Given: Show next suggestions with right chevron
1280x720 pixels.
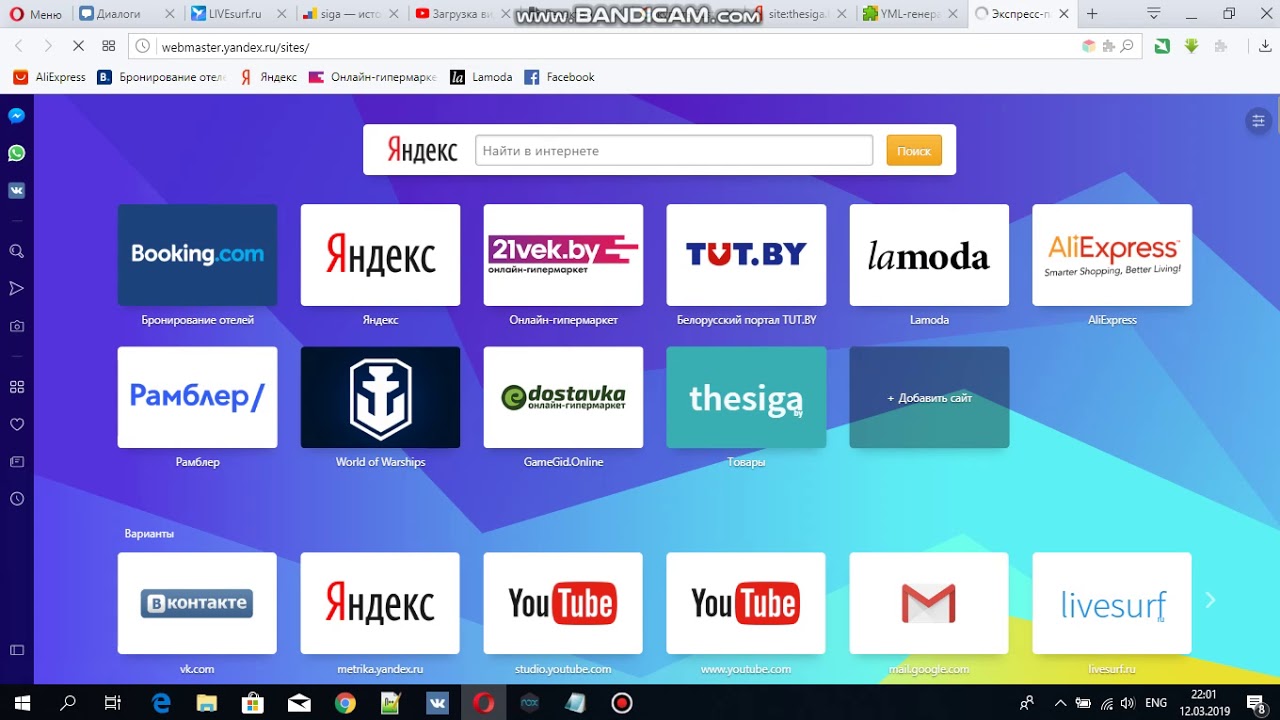Looking at the screenshot, I should pos(1210,600).
